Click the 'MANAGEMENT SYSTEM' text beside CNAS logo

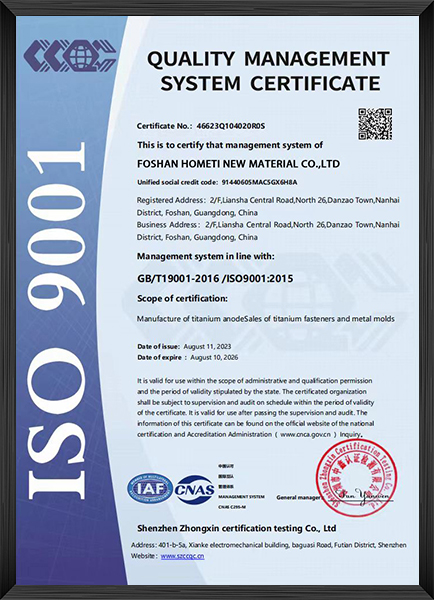pos(241,497)
